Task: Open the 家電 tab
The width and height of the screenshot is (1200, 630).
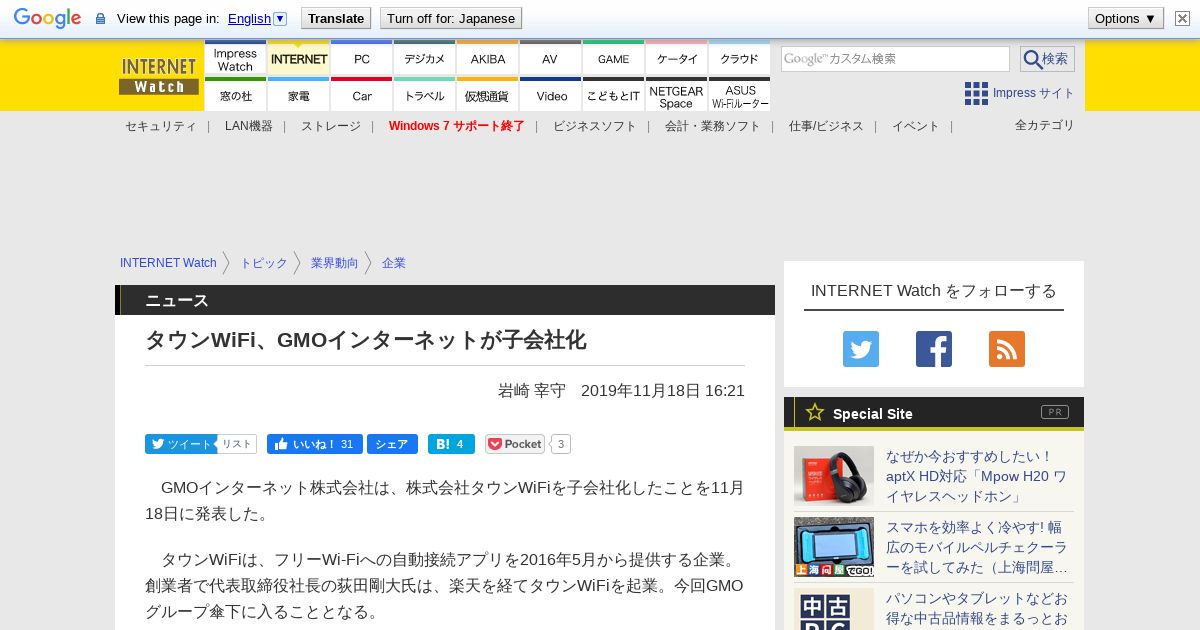Action: coord(299,95)
